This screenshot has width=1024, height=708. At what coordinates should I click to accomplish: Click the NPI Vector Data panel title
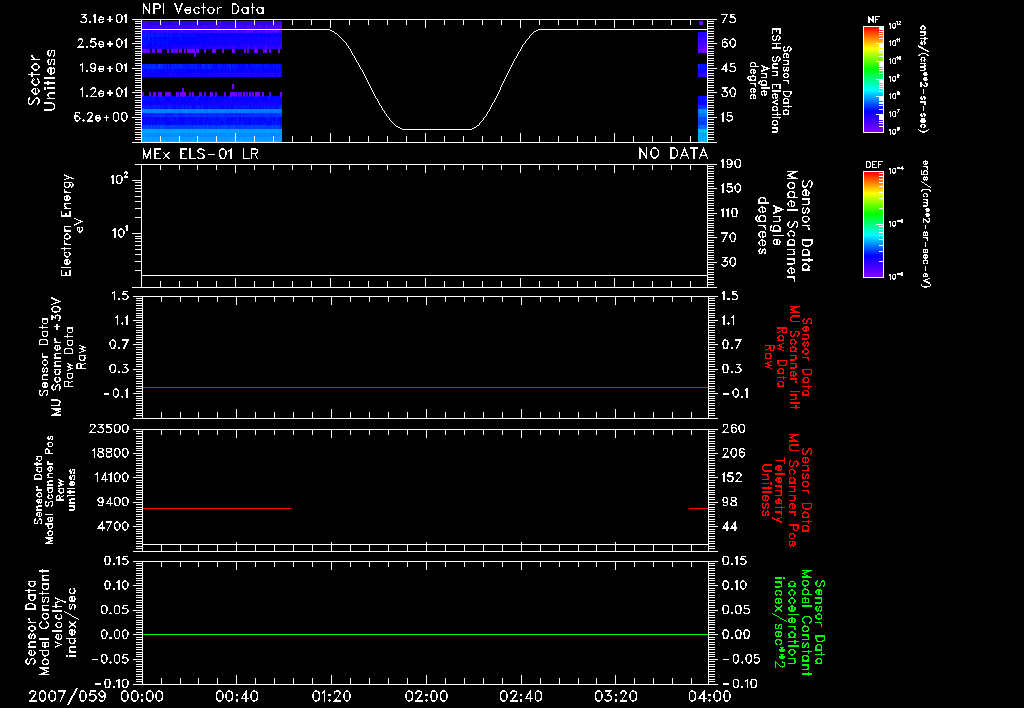pos(203,9)
